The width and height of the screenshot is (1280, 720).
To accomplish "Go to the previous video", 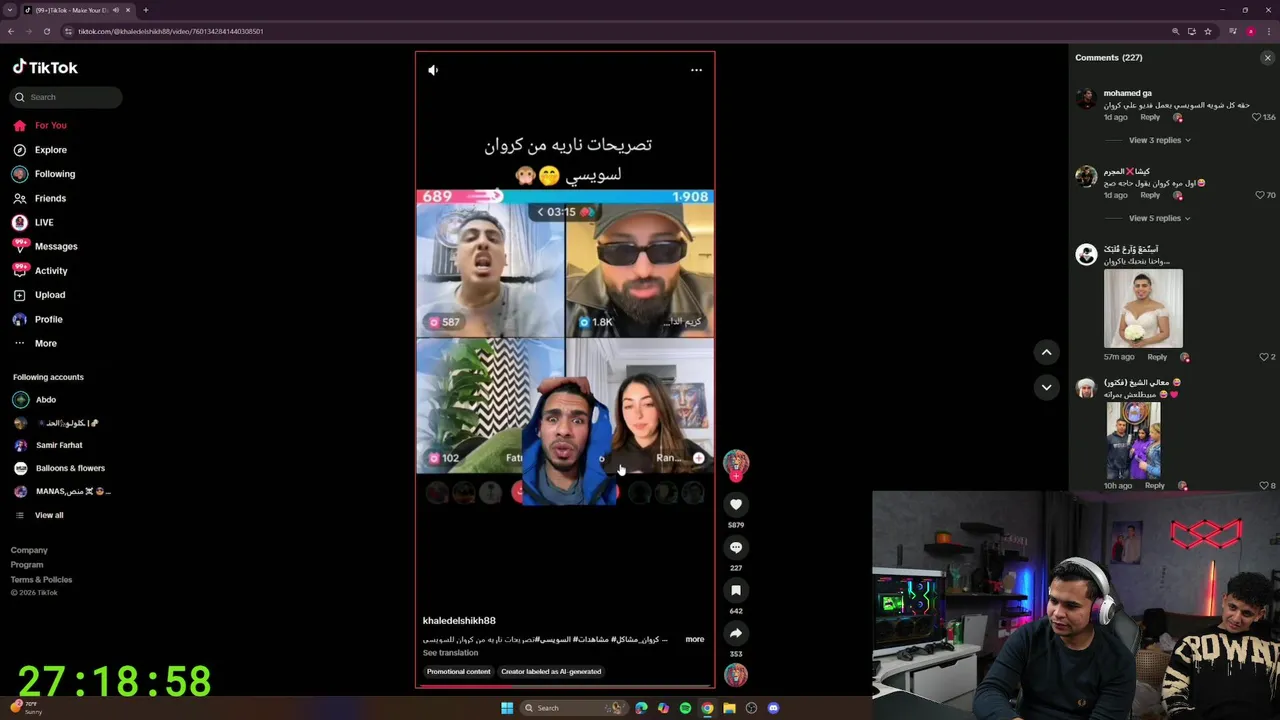I will 1046,352.
